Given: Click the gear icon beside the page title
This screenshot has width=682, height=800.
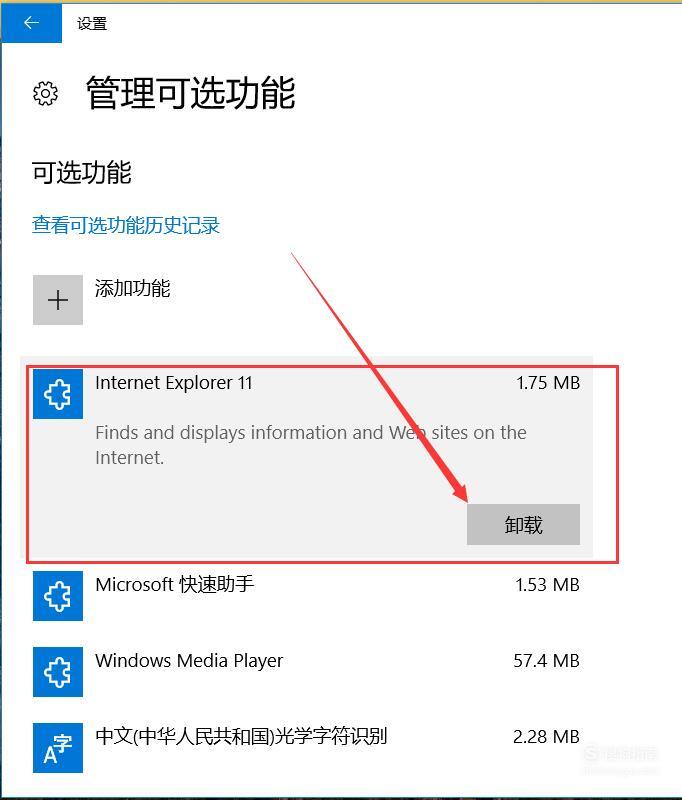Looking at the screenshot, I should (45, 93).
